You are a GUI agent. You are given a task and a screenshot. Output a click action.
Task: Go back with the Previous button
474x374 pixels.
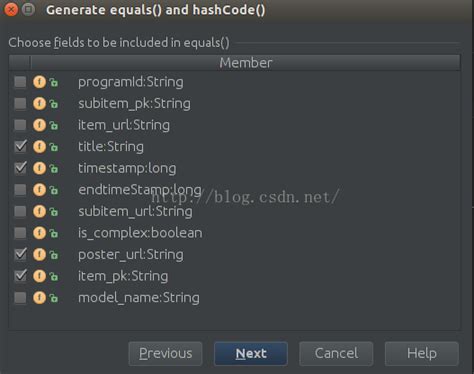[x=165, y=353]
